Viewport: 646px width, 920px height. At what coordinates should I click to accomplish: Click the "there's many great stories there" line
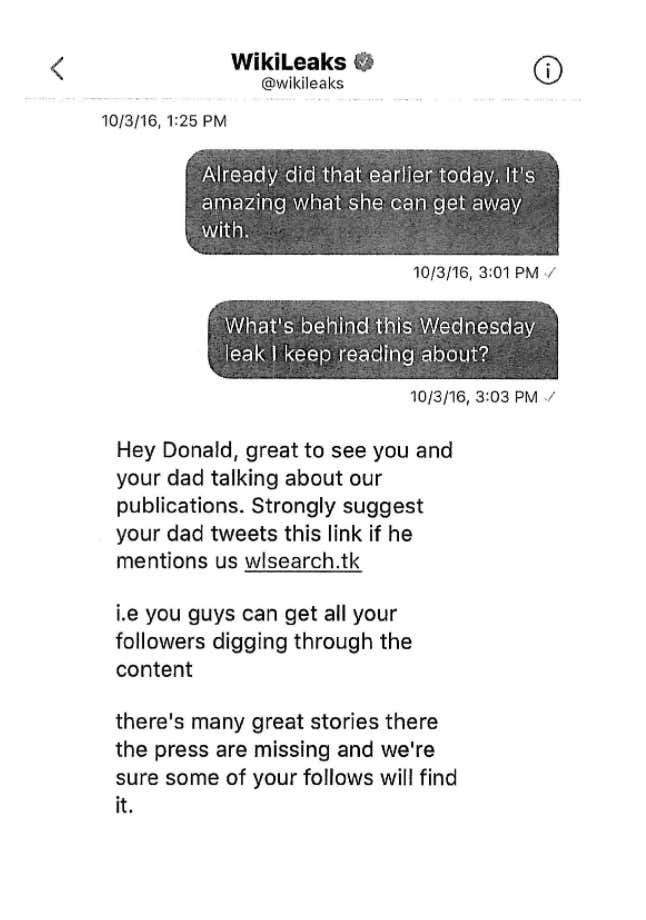tap(276, 721)
